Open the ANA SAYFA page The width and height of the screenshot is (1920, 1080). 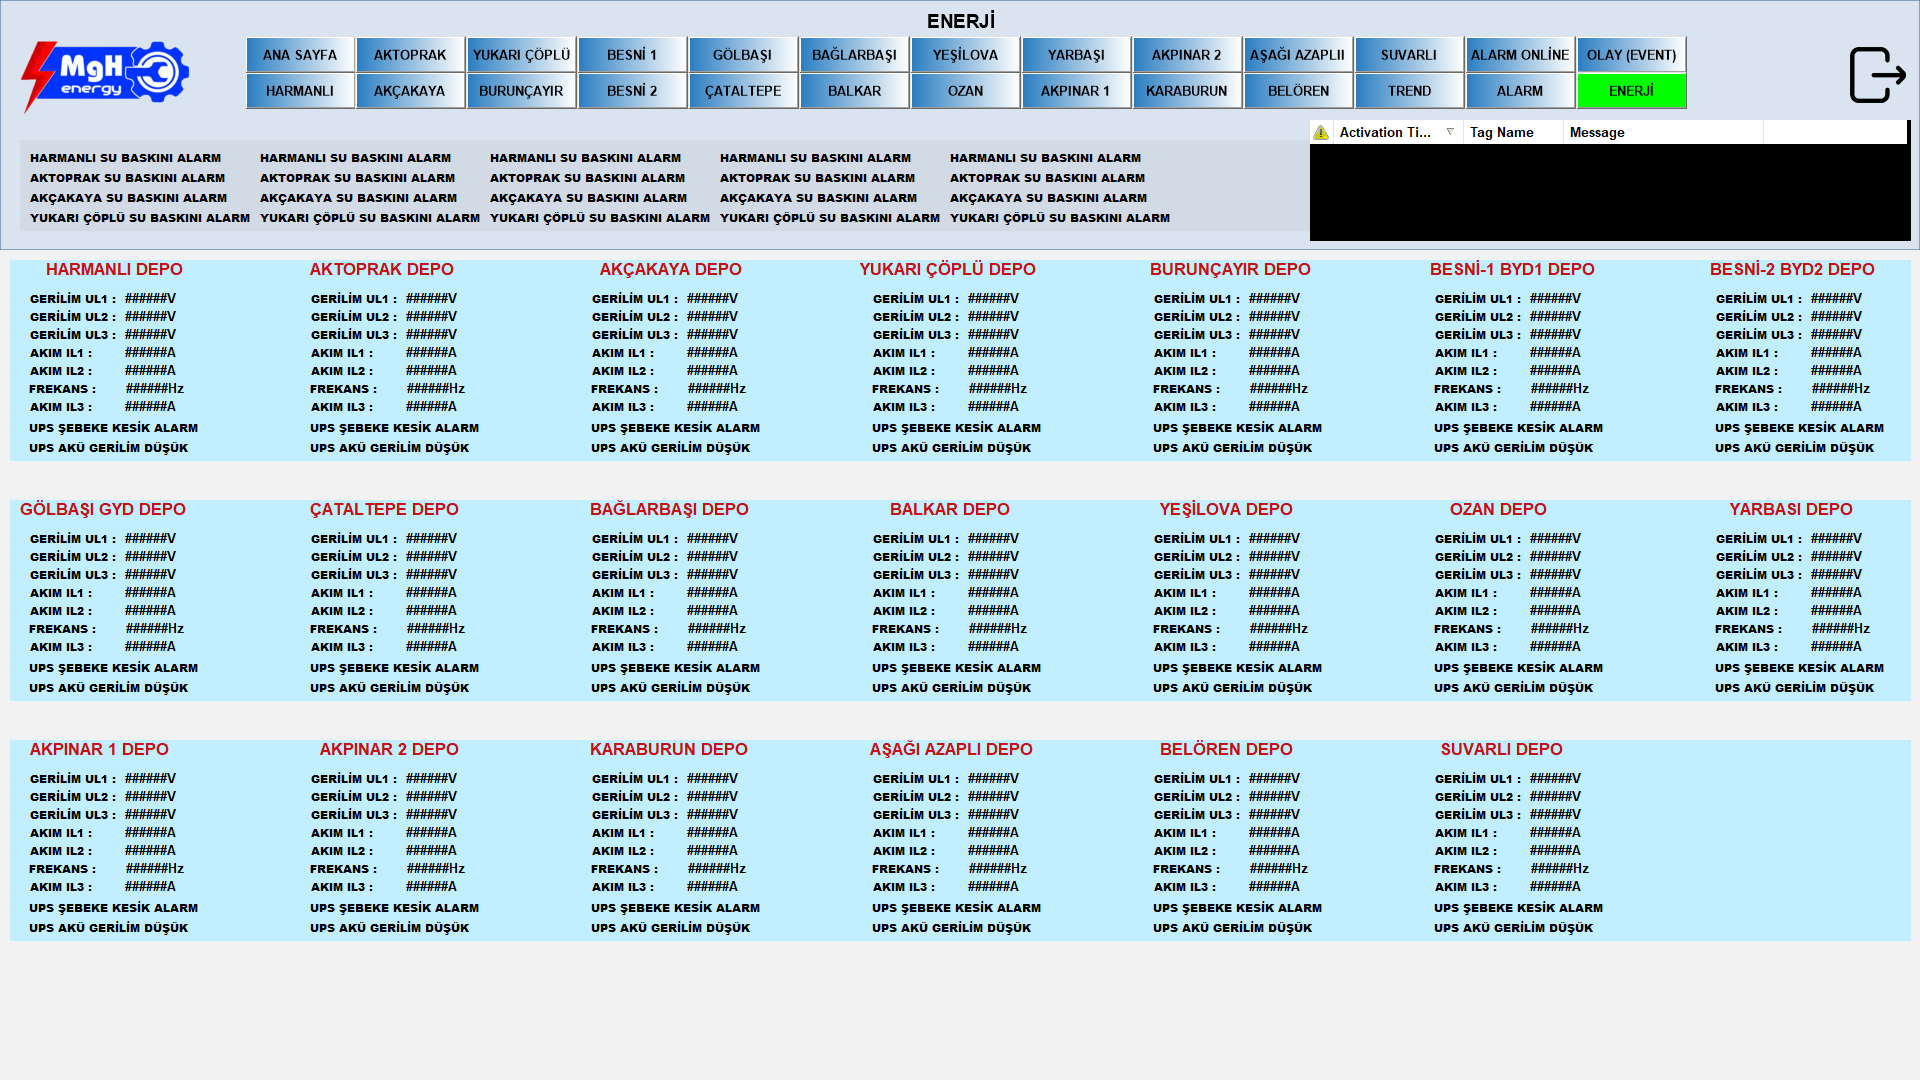point(300,55)
